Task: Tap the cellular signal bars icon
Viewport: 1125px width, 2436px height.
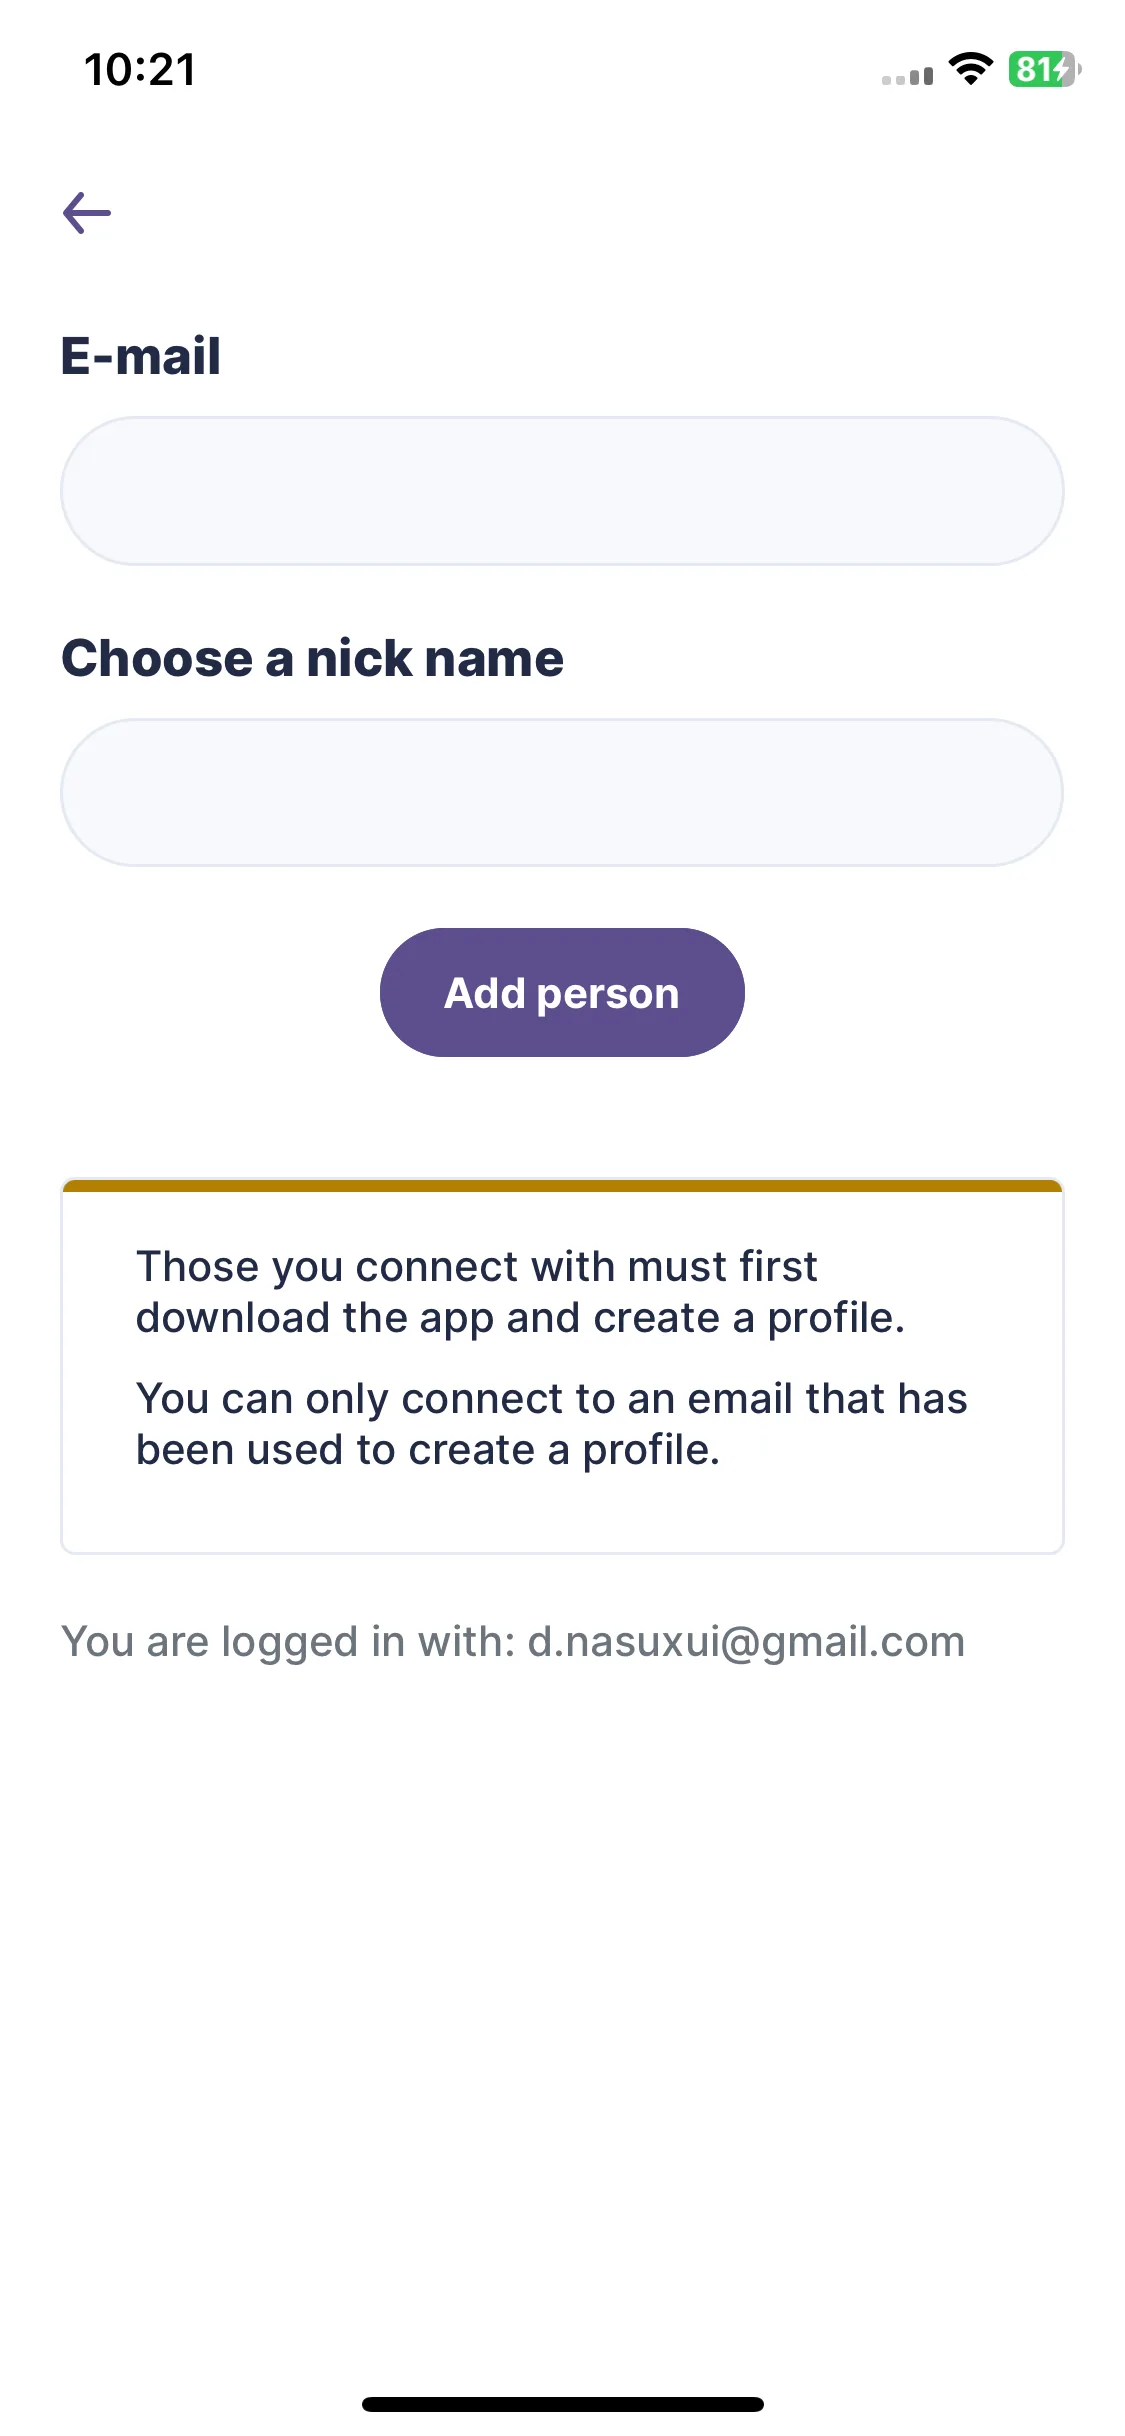Action: [x=907, y=76]
